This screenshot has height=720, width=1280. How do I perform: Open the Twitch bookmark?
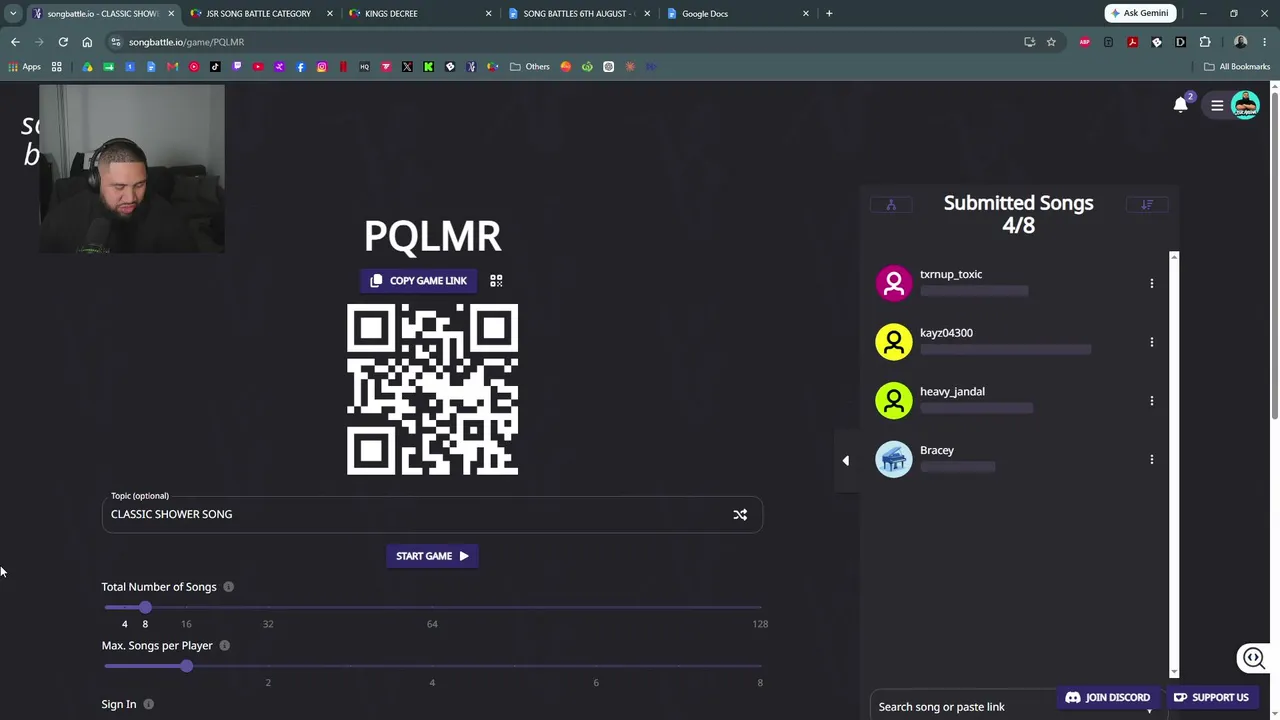click(237, 67)
